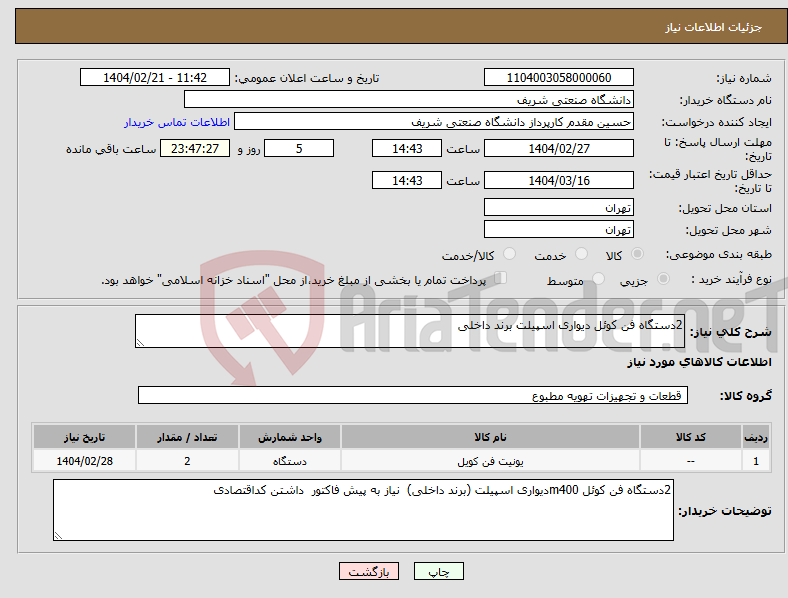Click the تاریخ نیاز column header

tap(84, 437)
